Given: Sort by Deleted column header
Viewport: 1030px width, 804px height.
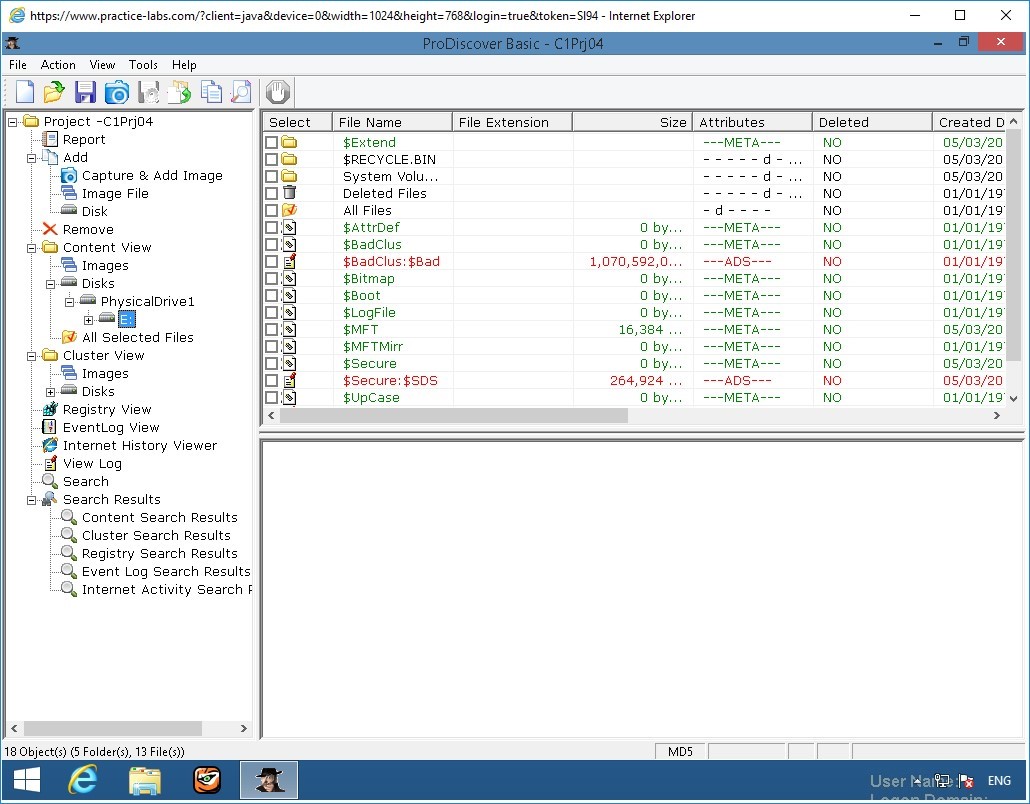Looking at the screenshot, I should (x=872, y=122).
